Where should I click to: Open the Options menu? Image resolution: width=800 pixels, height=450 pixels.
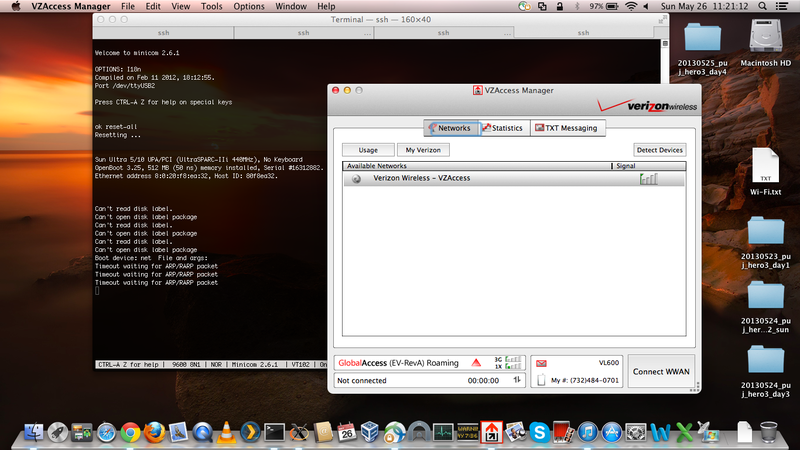tap(249, 7)
